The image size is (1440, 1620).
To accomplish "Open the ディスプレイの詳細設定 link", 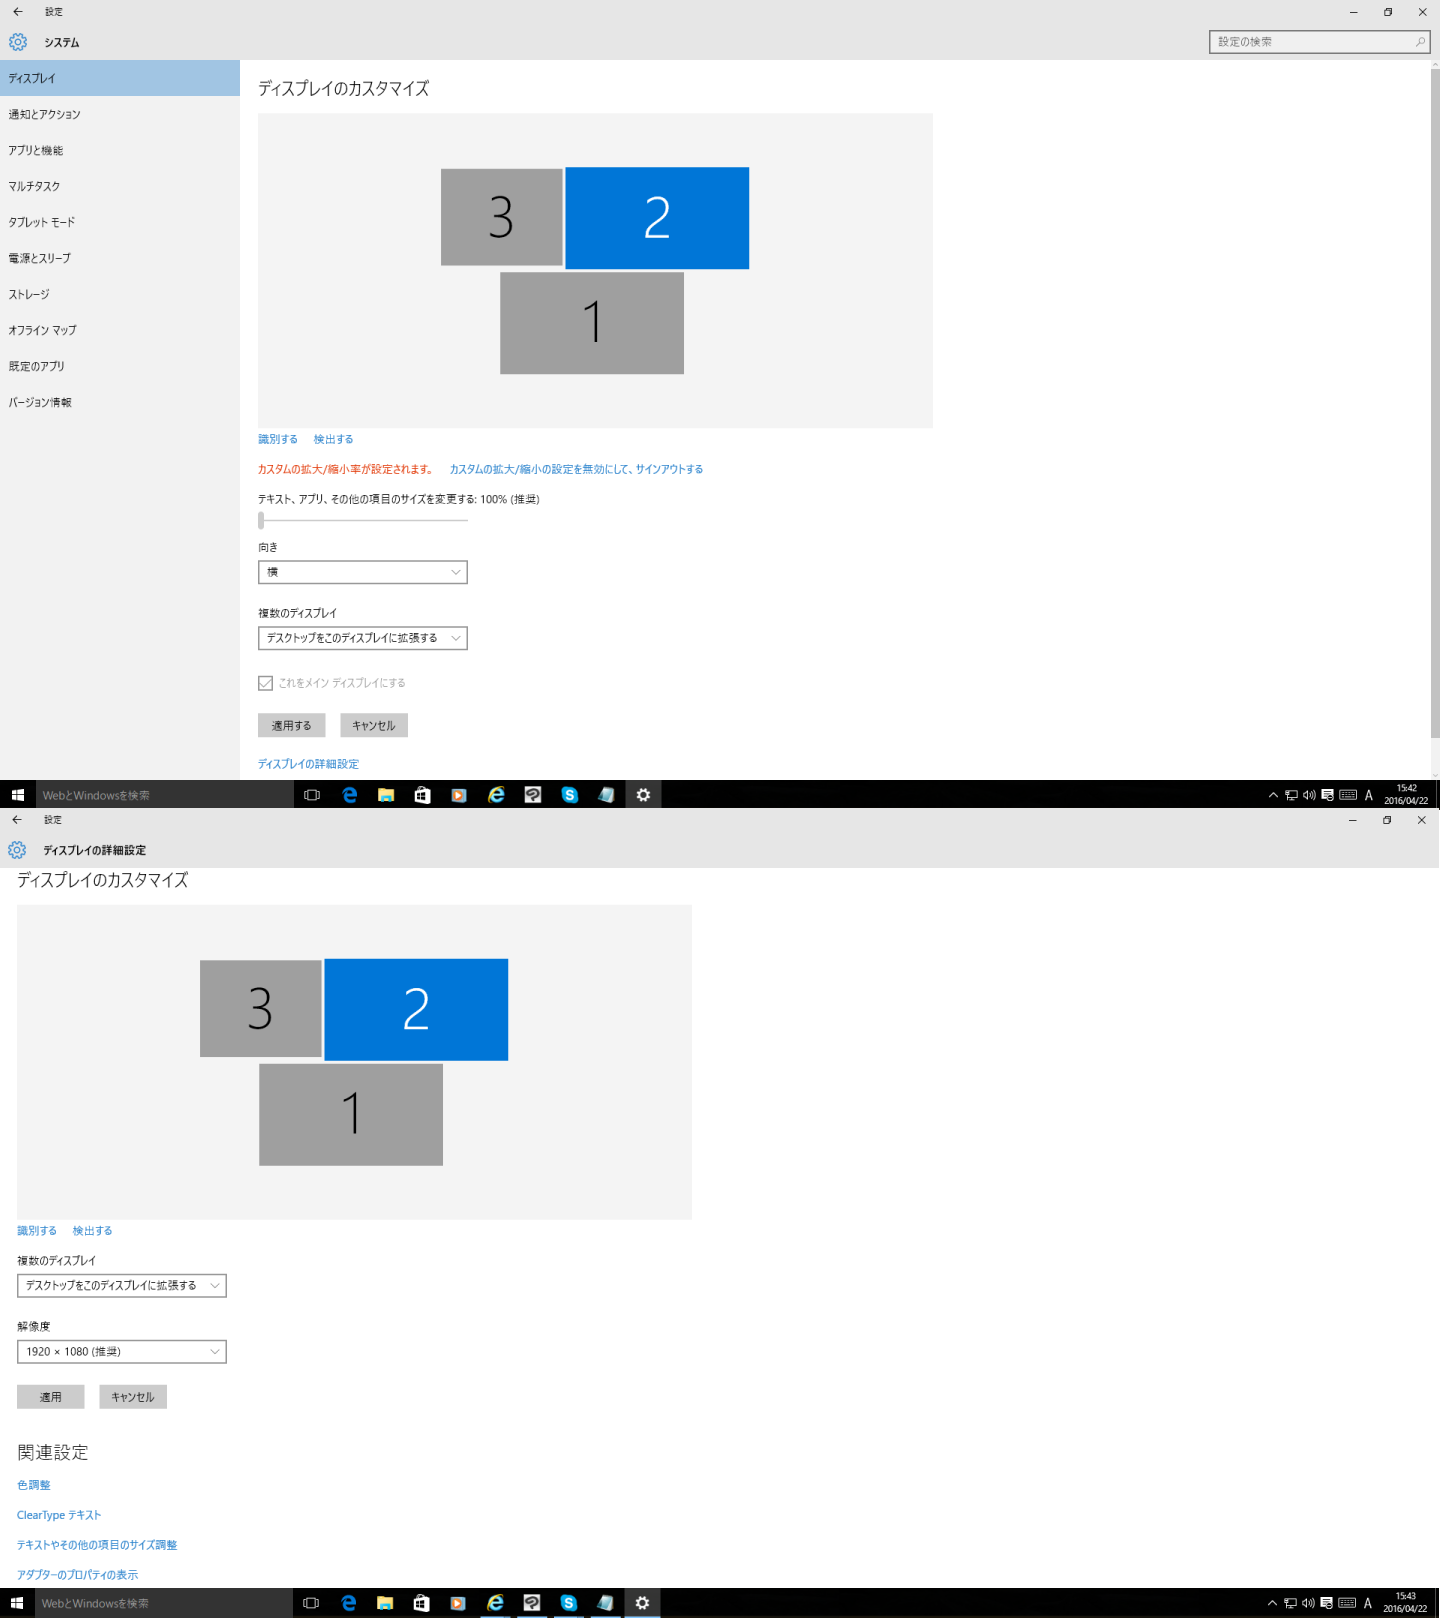I will [308, 764].
